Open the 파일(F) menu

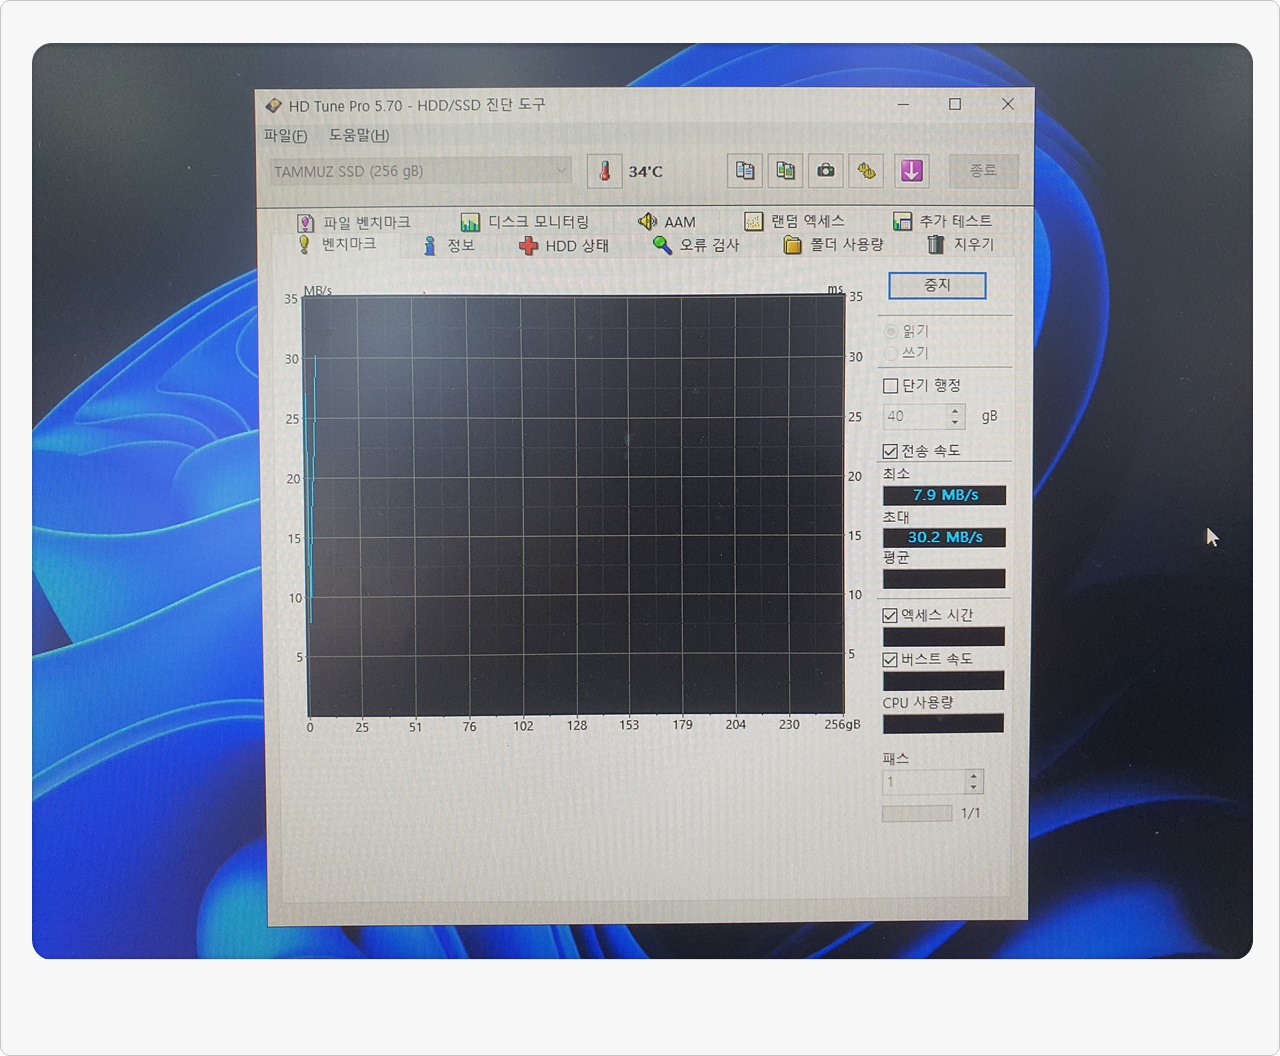pyautogui.click(x=285, y=136)
